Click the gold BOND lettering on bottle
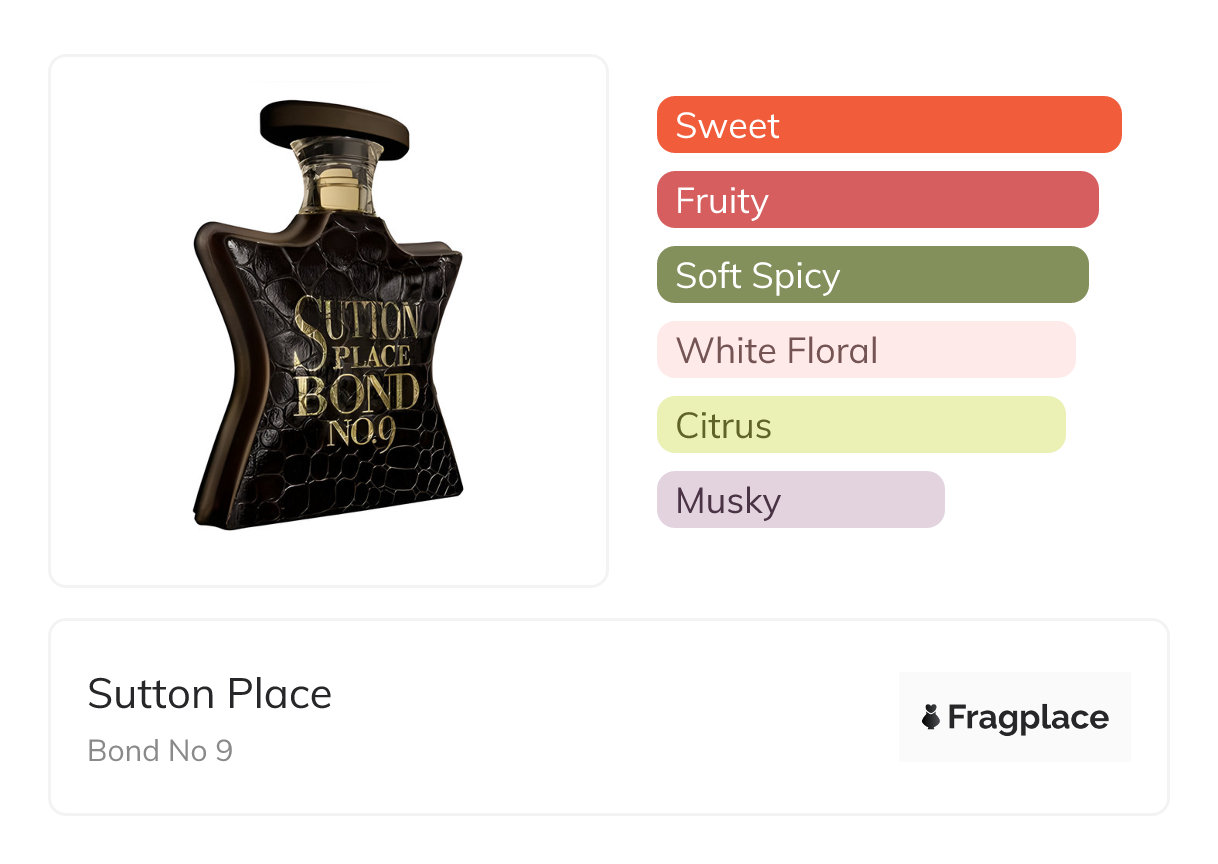1218x864 pixels. [358, 392]
